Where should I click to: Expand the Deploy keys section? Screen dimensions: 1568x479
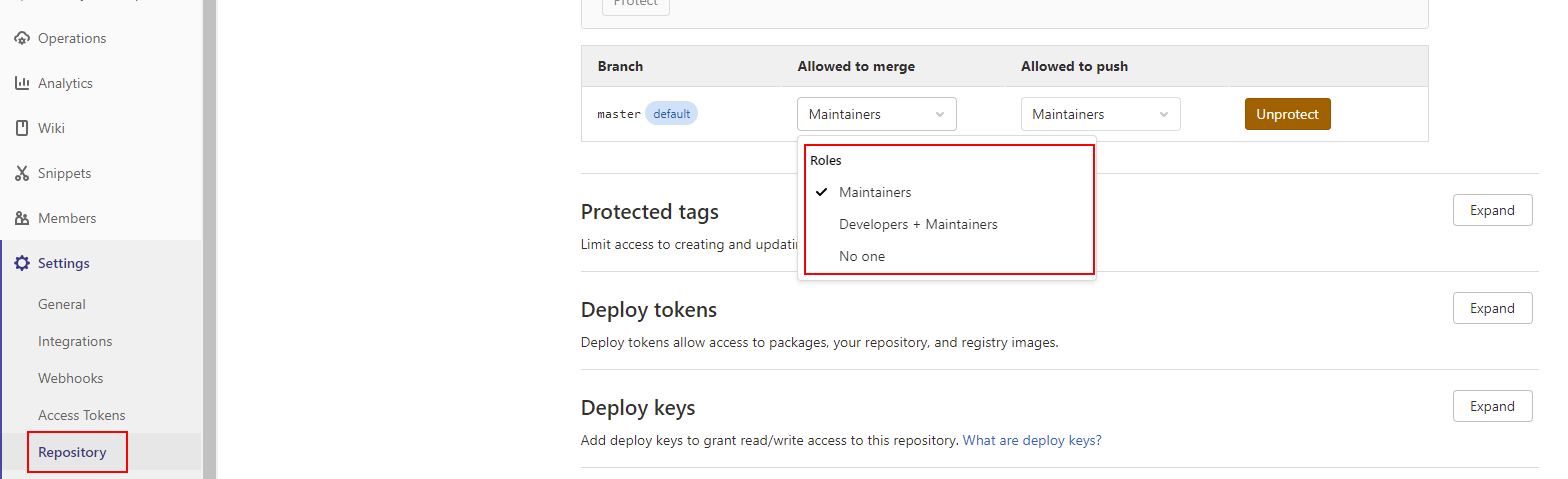[1492, 406]
